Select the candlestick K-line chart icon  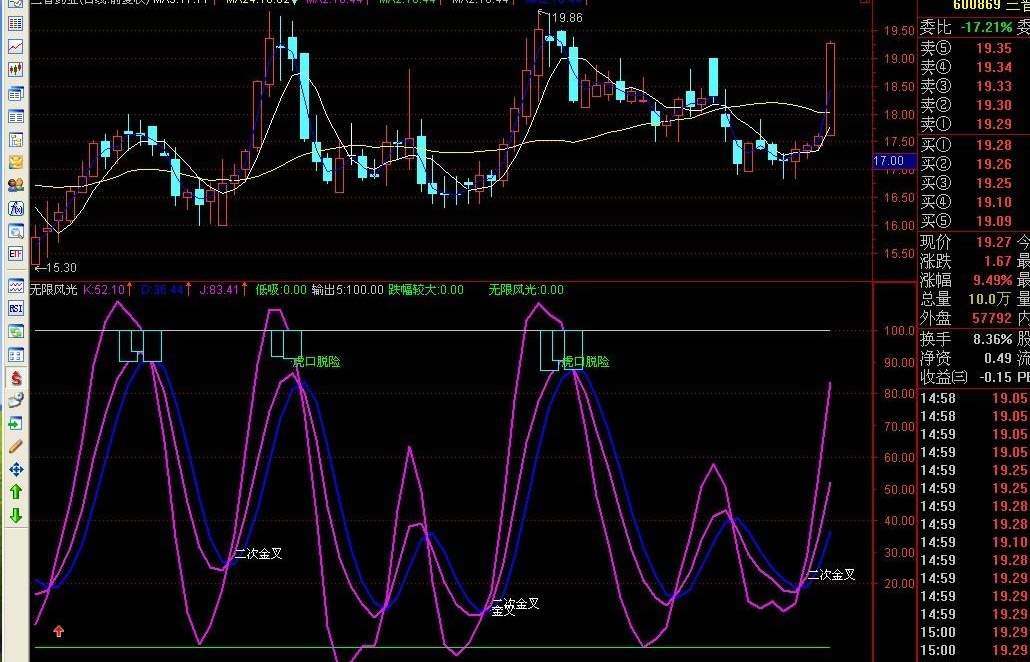coord(15,70)
